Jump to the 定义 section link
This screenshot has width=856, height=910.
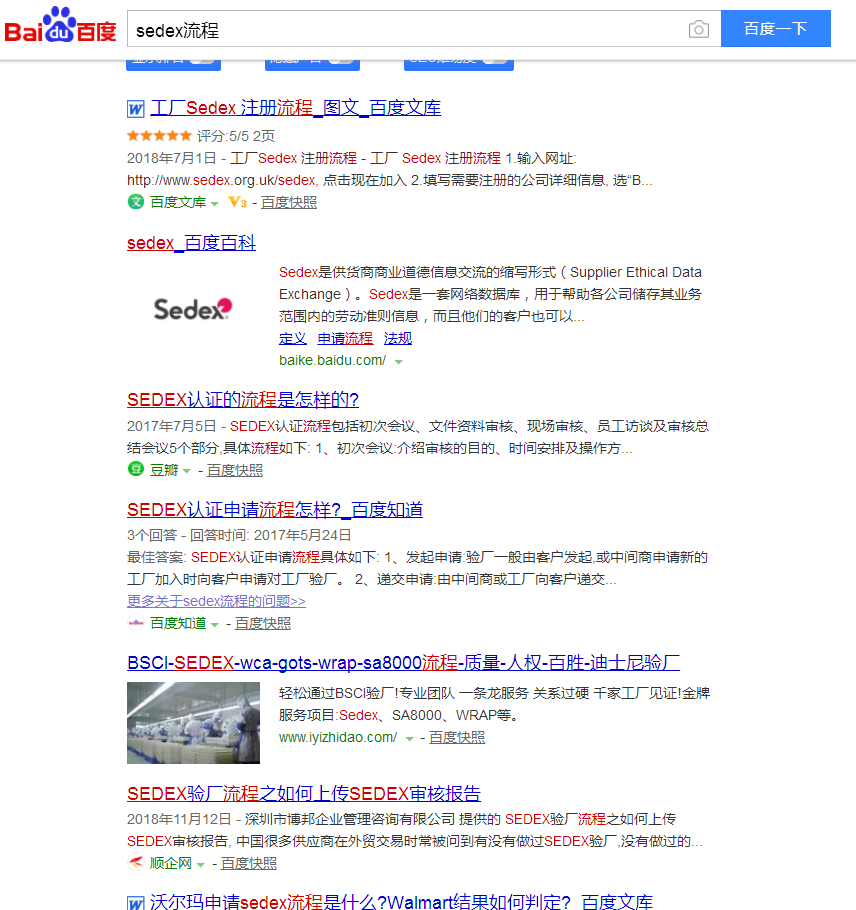point(292,338)
